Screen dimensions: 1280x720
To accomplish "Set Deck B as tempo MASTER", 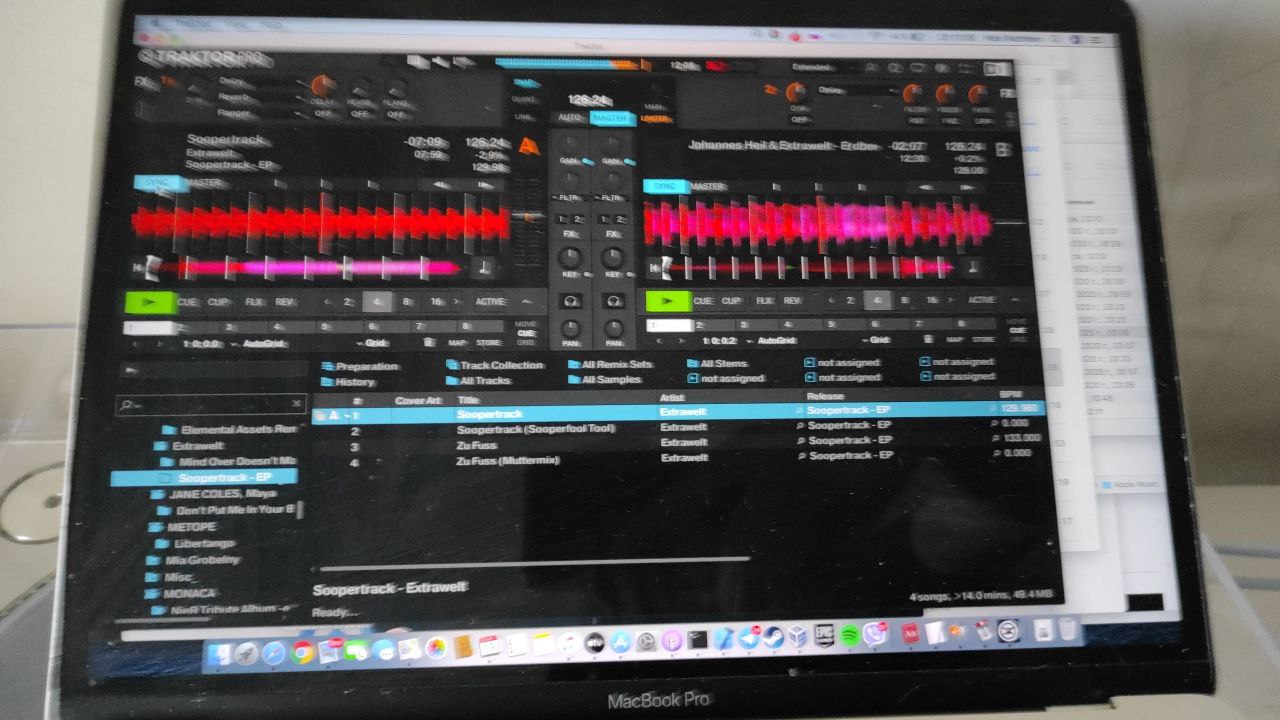I will (x=707, y=186).
